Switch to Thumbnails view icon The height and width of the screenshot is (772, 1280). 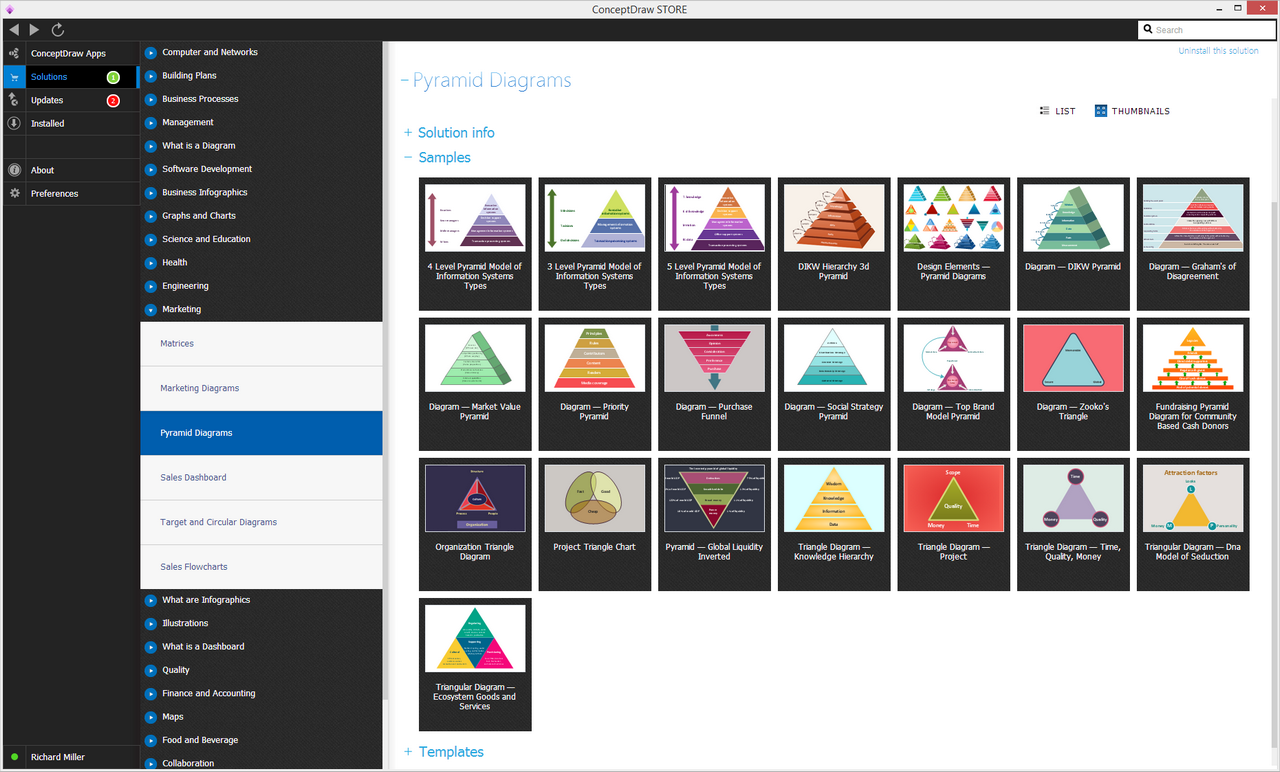coord(1101,111)
